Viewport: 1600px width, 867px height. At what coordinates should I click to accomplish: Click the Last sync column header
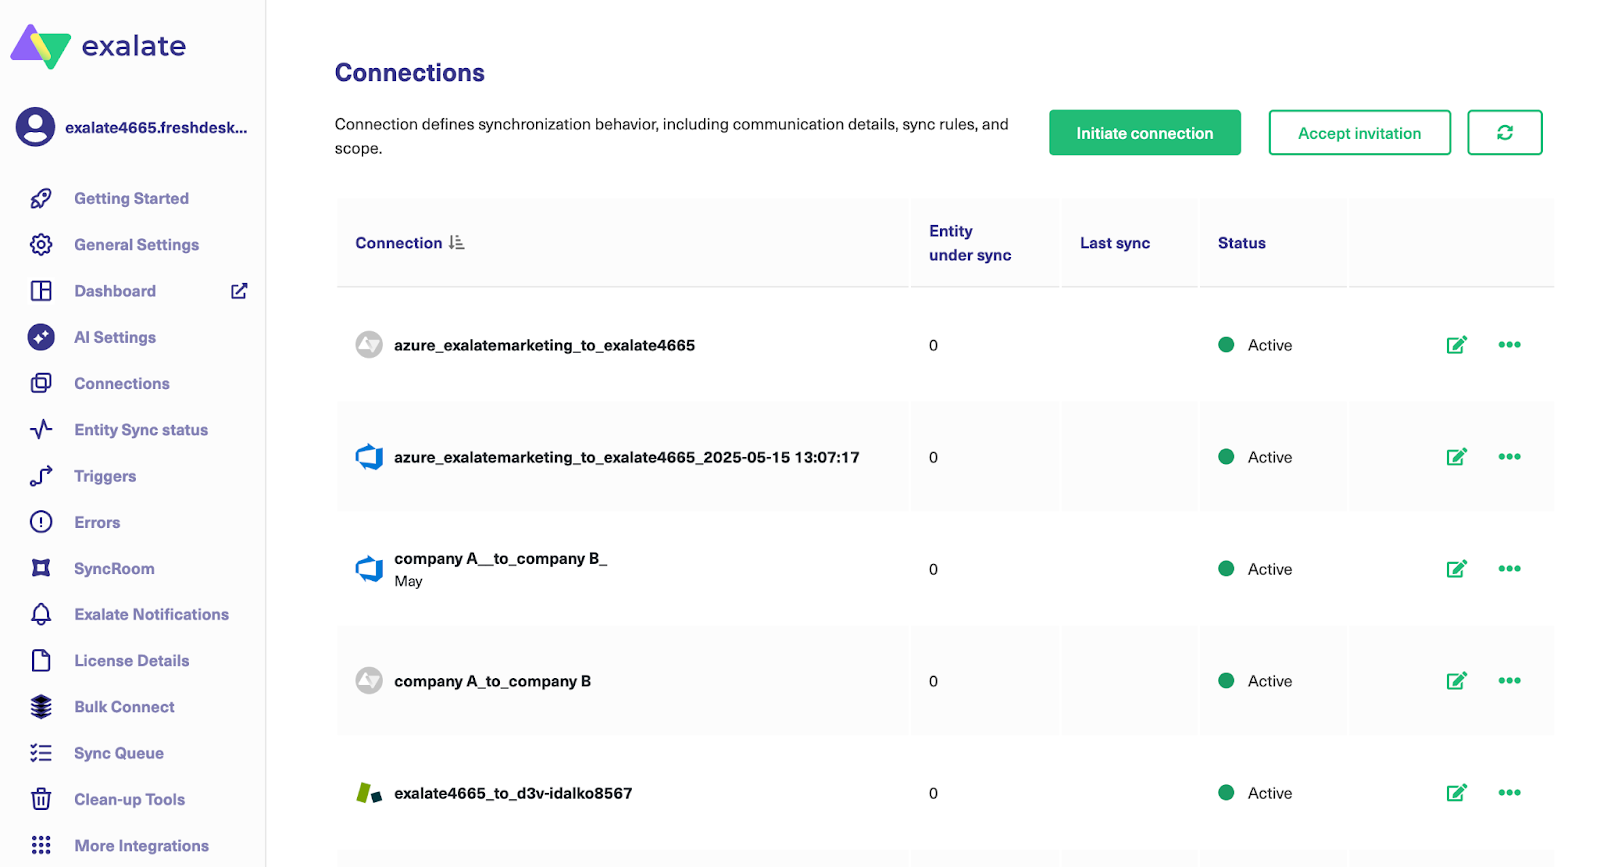(1115, 243)
